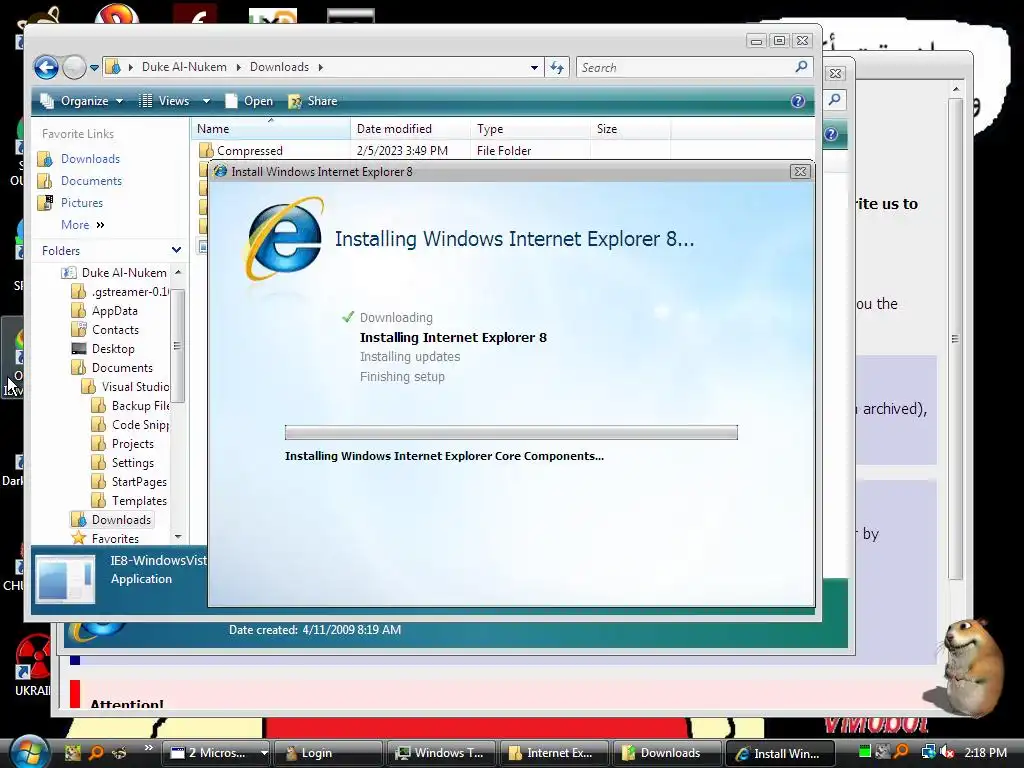Click the Views button
The width and height of the screenshot is (1024, 768).
[x=165, y=101]
